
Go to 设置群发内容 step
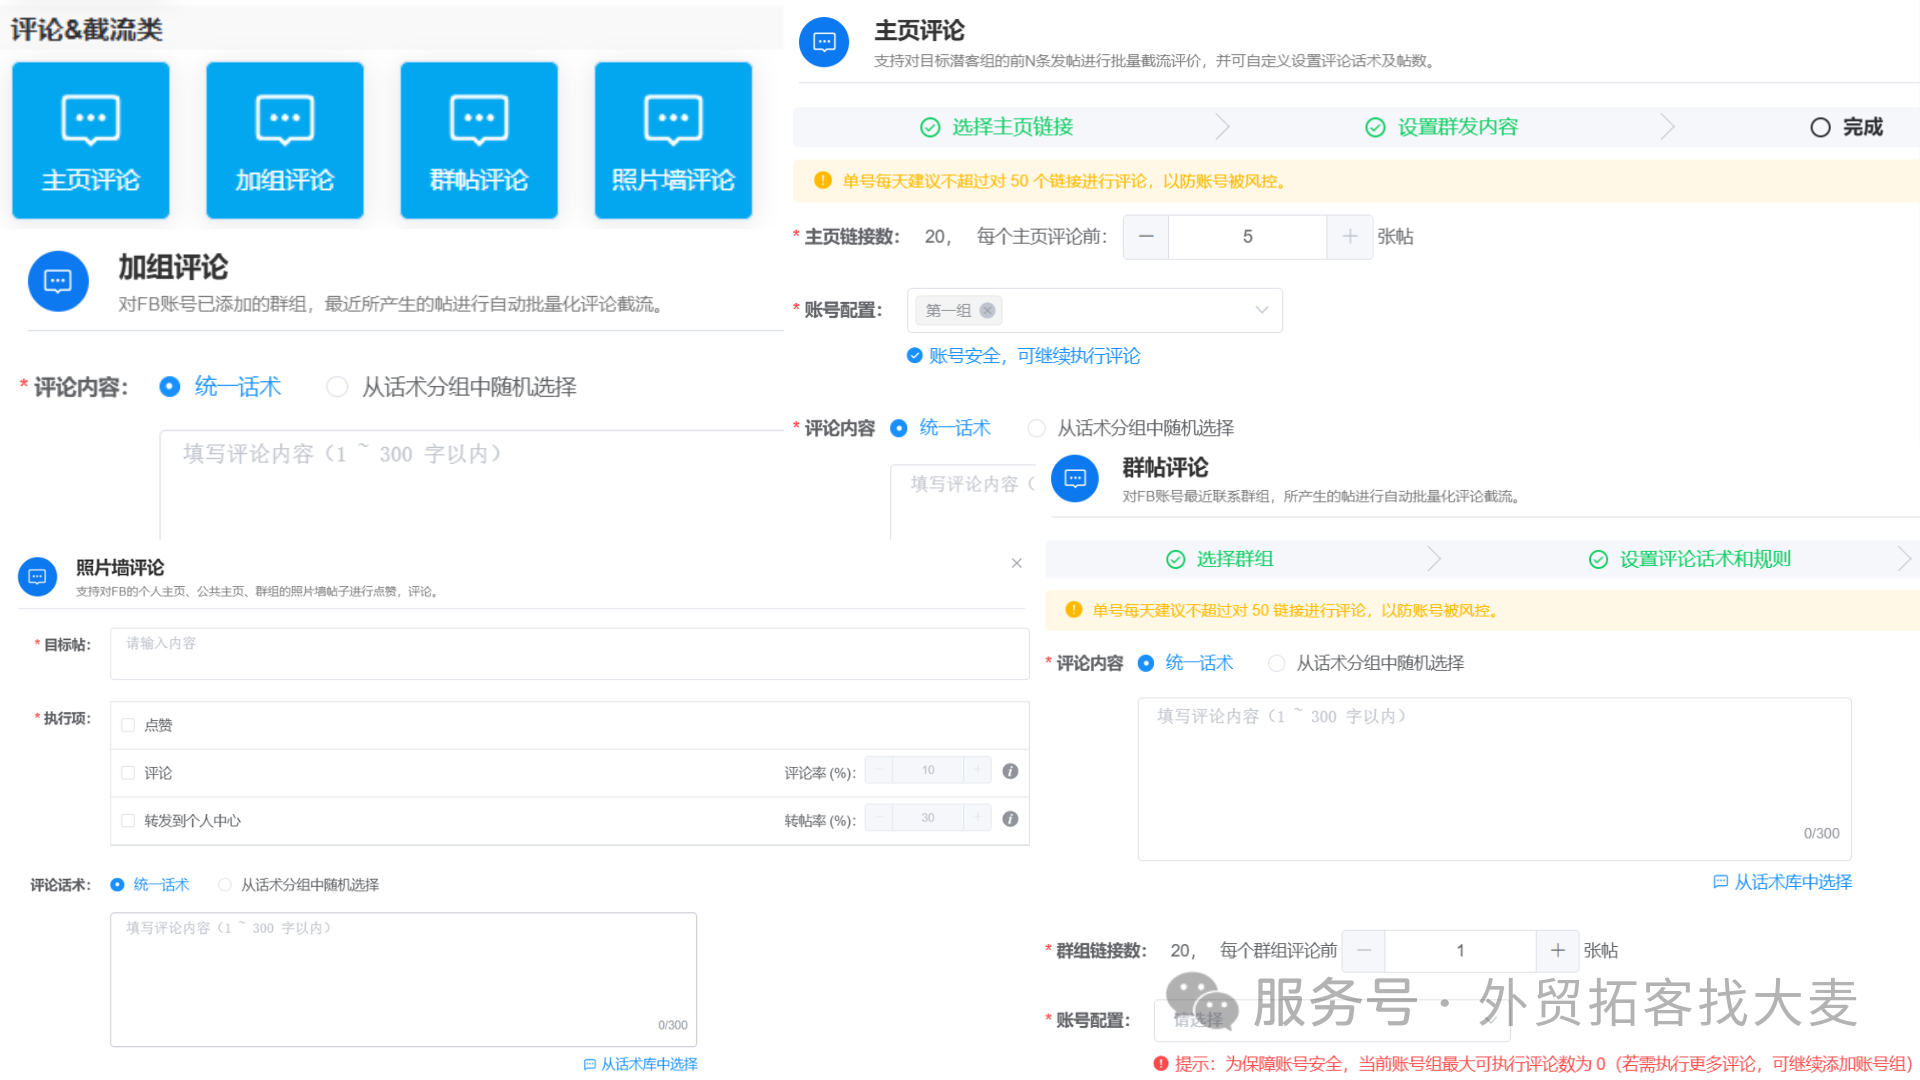point(1458,127)
